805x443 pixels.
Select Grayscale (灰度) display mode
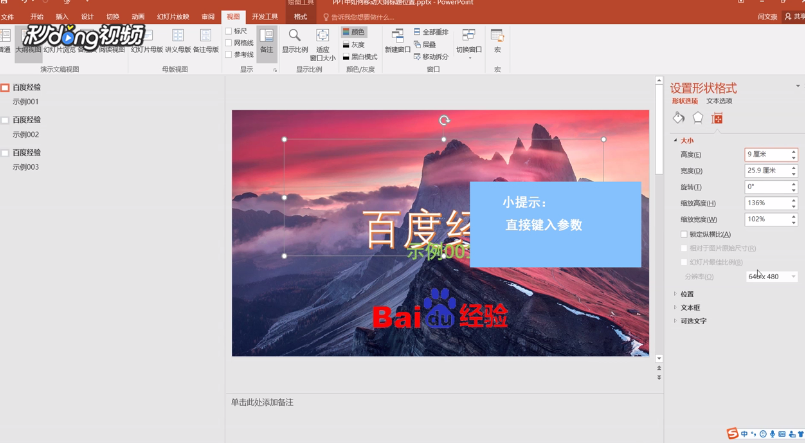click(354, 45)
